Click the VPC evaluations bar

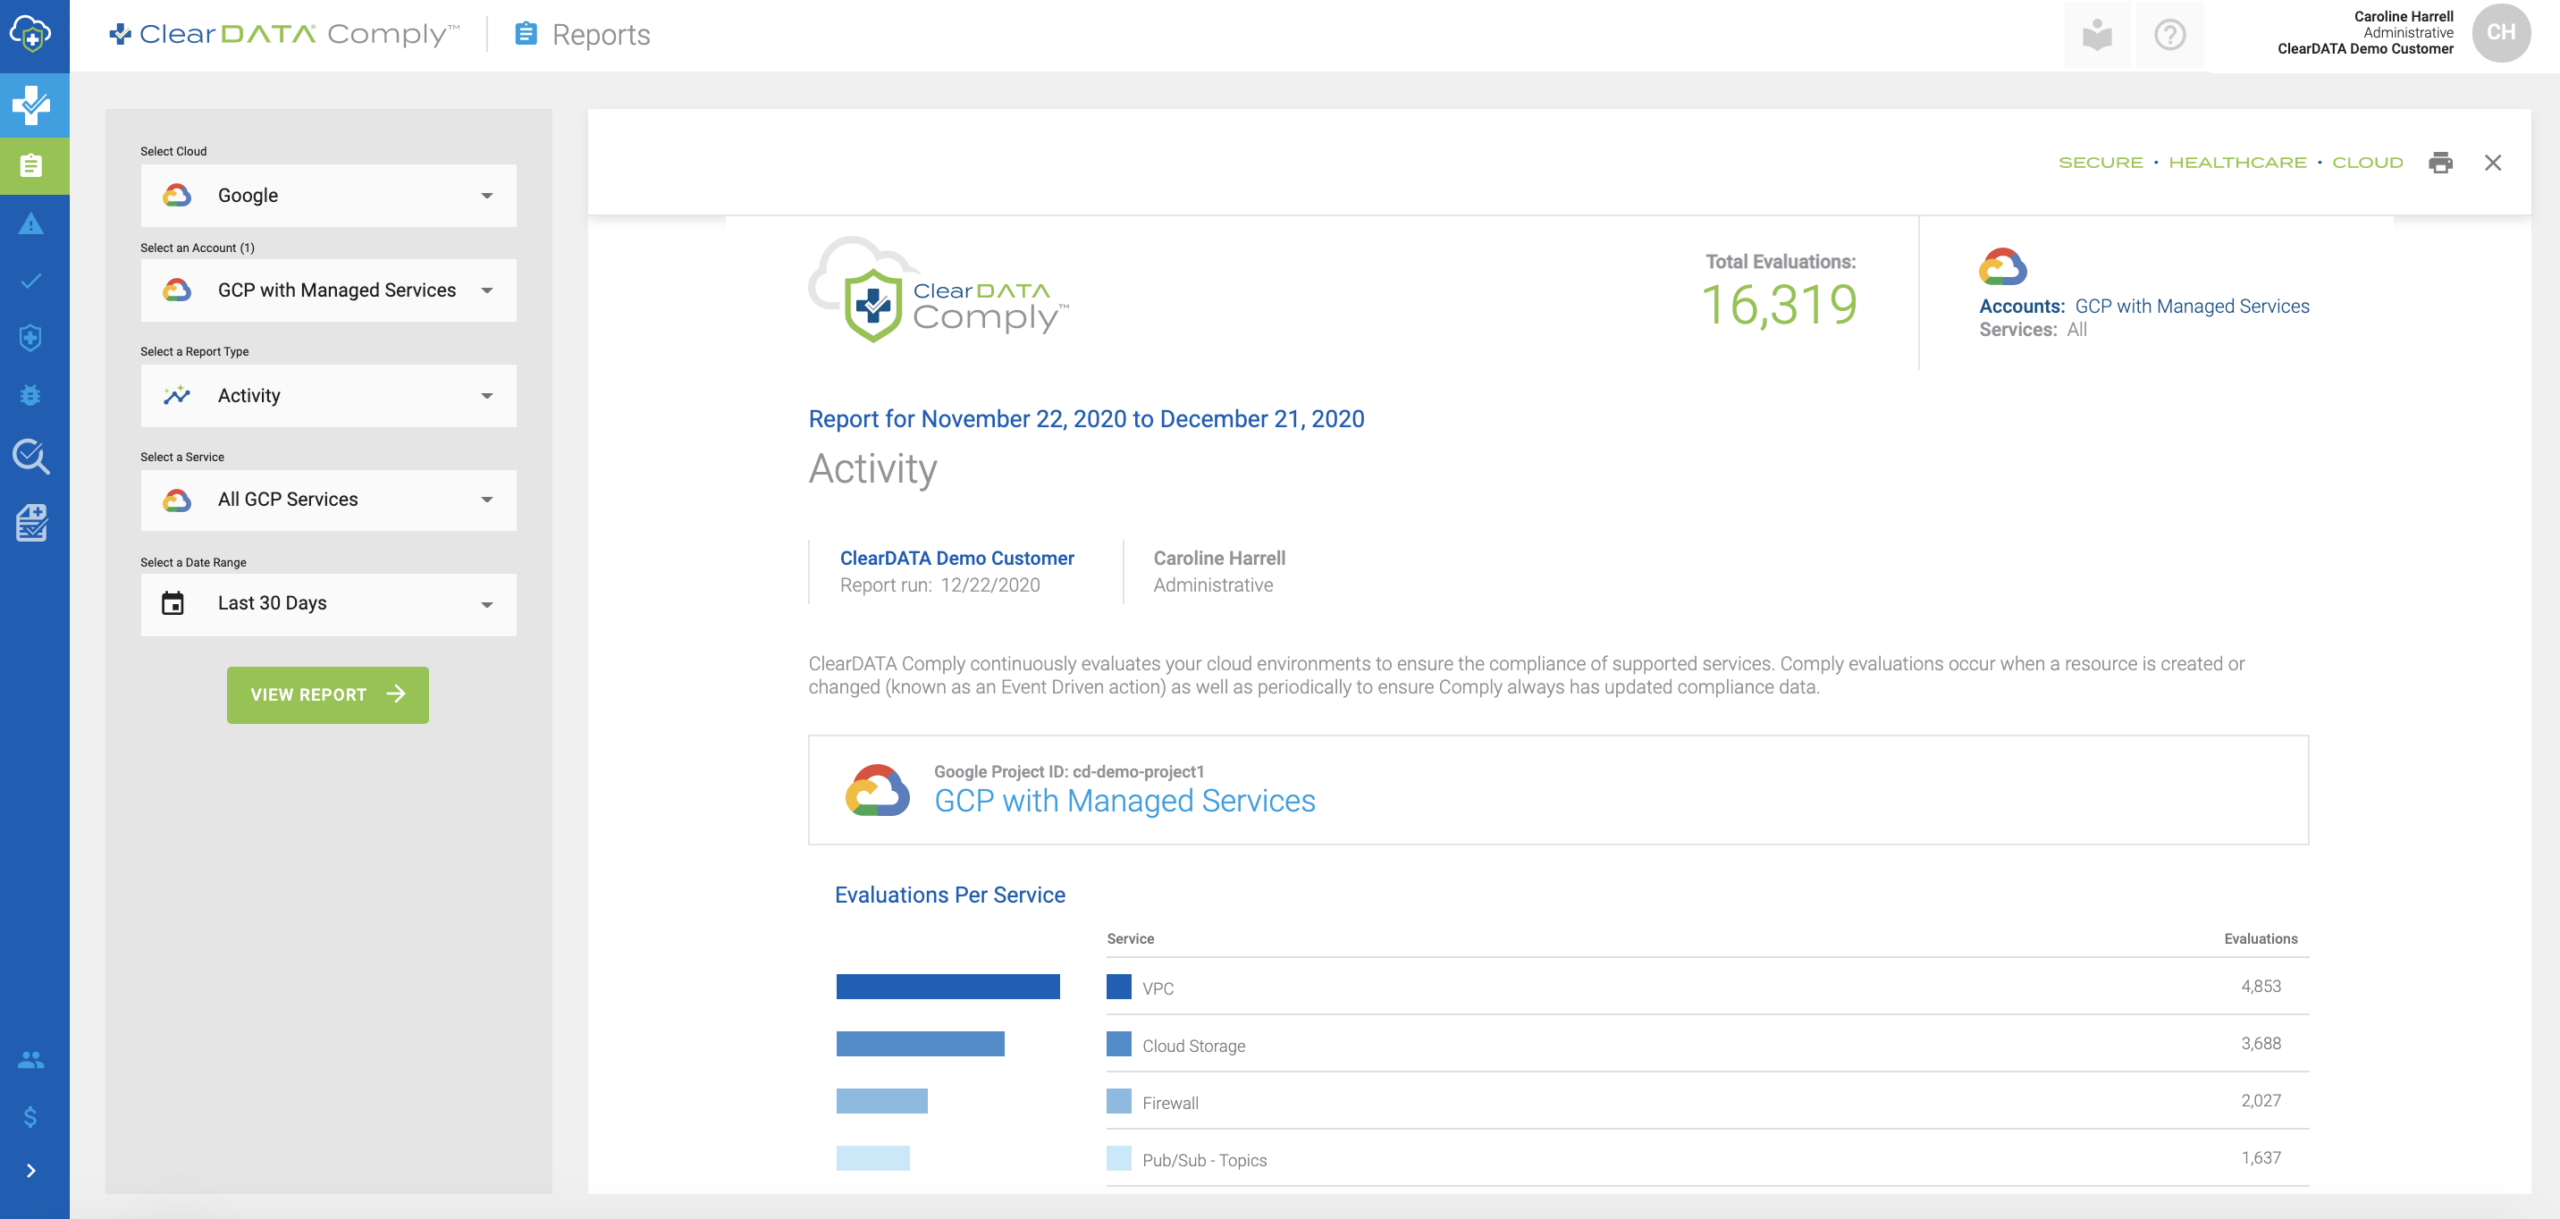(948, 987)
